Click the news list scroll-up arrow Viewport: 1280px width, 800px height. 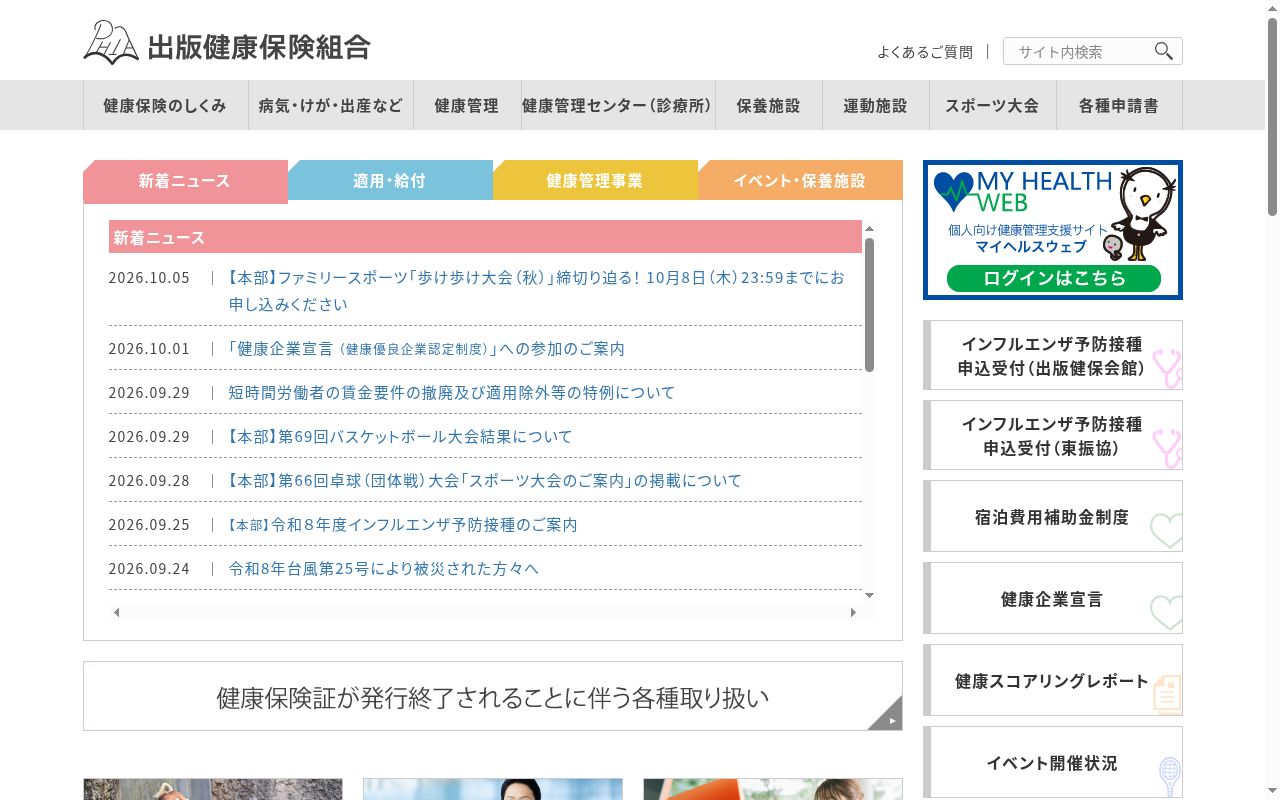(869, 229)
